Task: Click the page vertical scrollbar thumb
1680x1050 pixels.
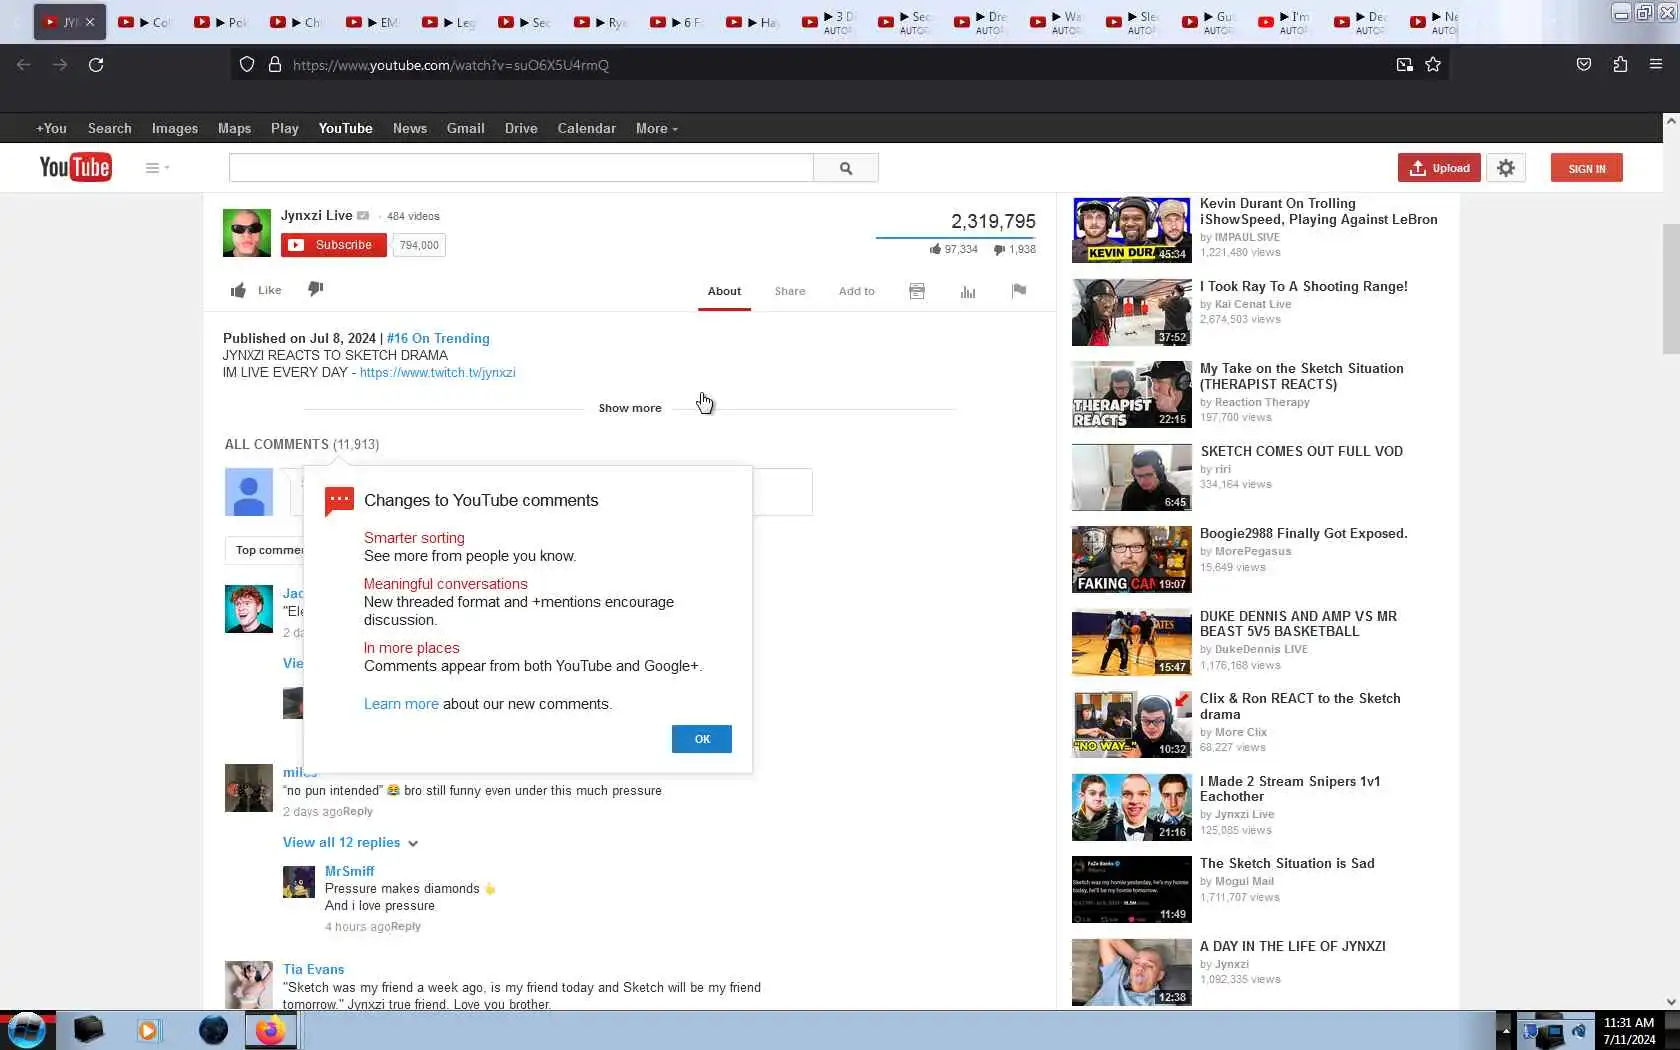Action: (x=1671, y=290)
